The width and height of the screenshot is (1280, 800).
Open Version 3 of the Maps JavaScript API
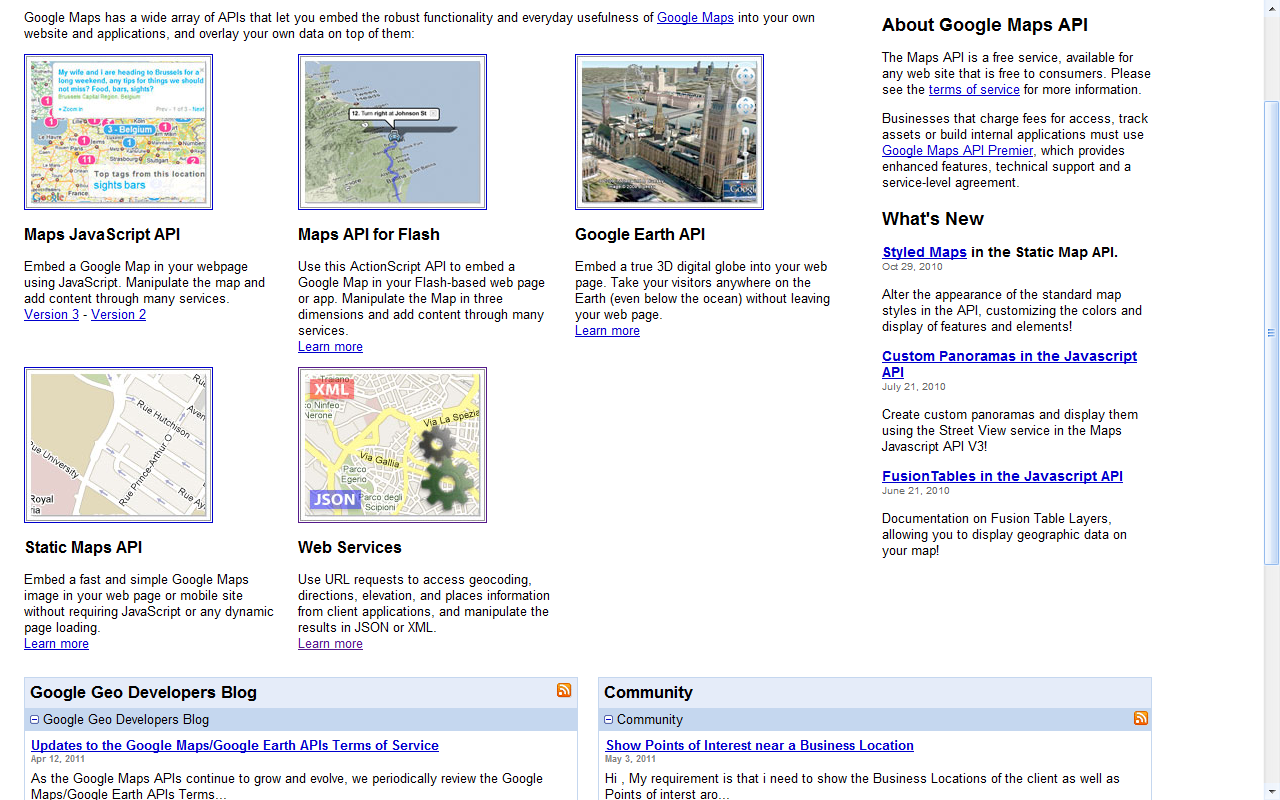pos(51,313)
